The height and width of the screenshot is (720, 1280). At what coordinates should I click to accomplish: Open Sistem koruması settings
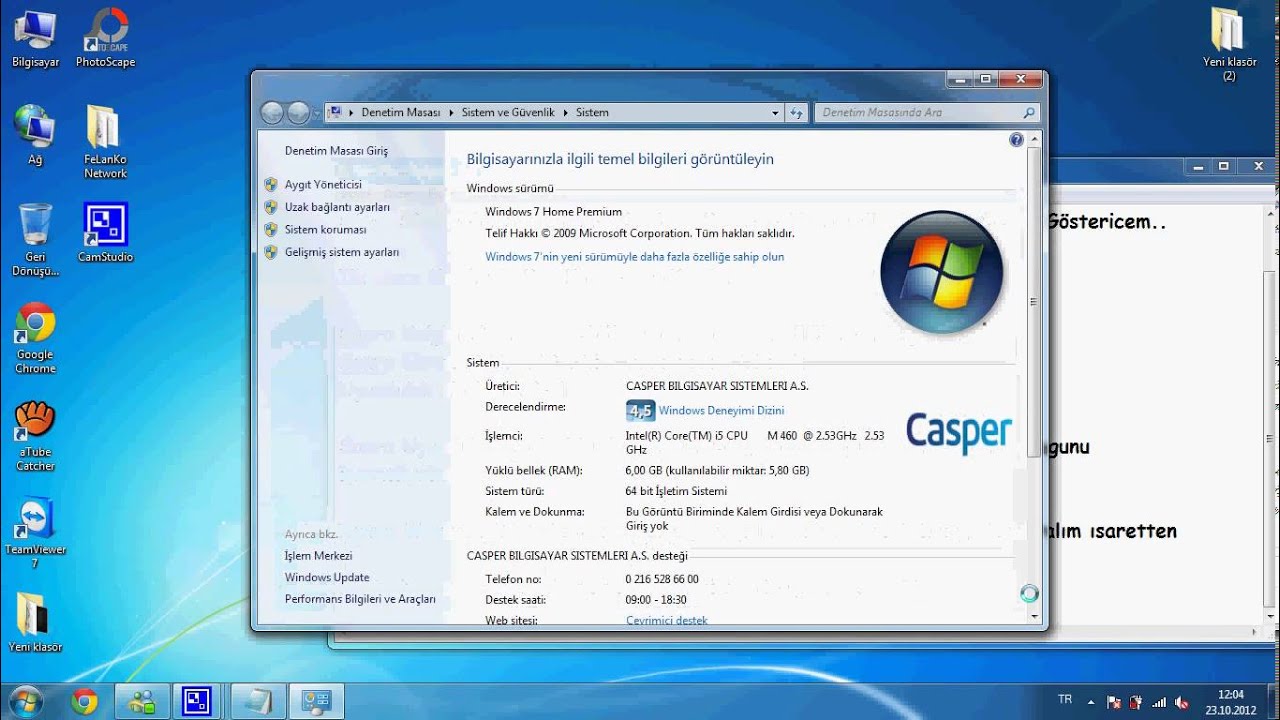click(325, 230)
